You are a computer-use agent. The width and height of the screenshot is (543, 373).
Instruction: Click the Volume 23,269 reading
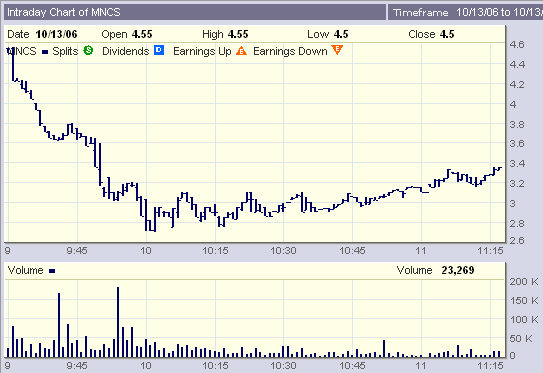435,270
